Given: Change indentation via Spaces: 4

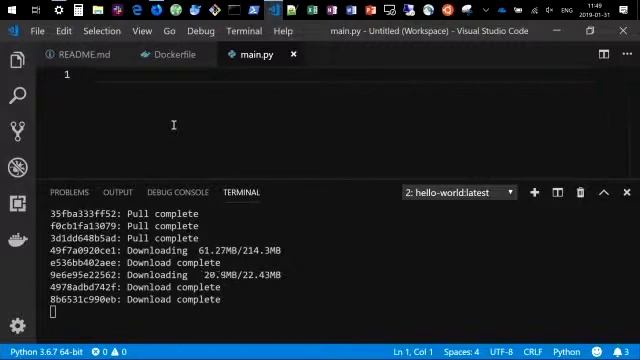Looking at the screenshot, I should [x=461, y=352].
